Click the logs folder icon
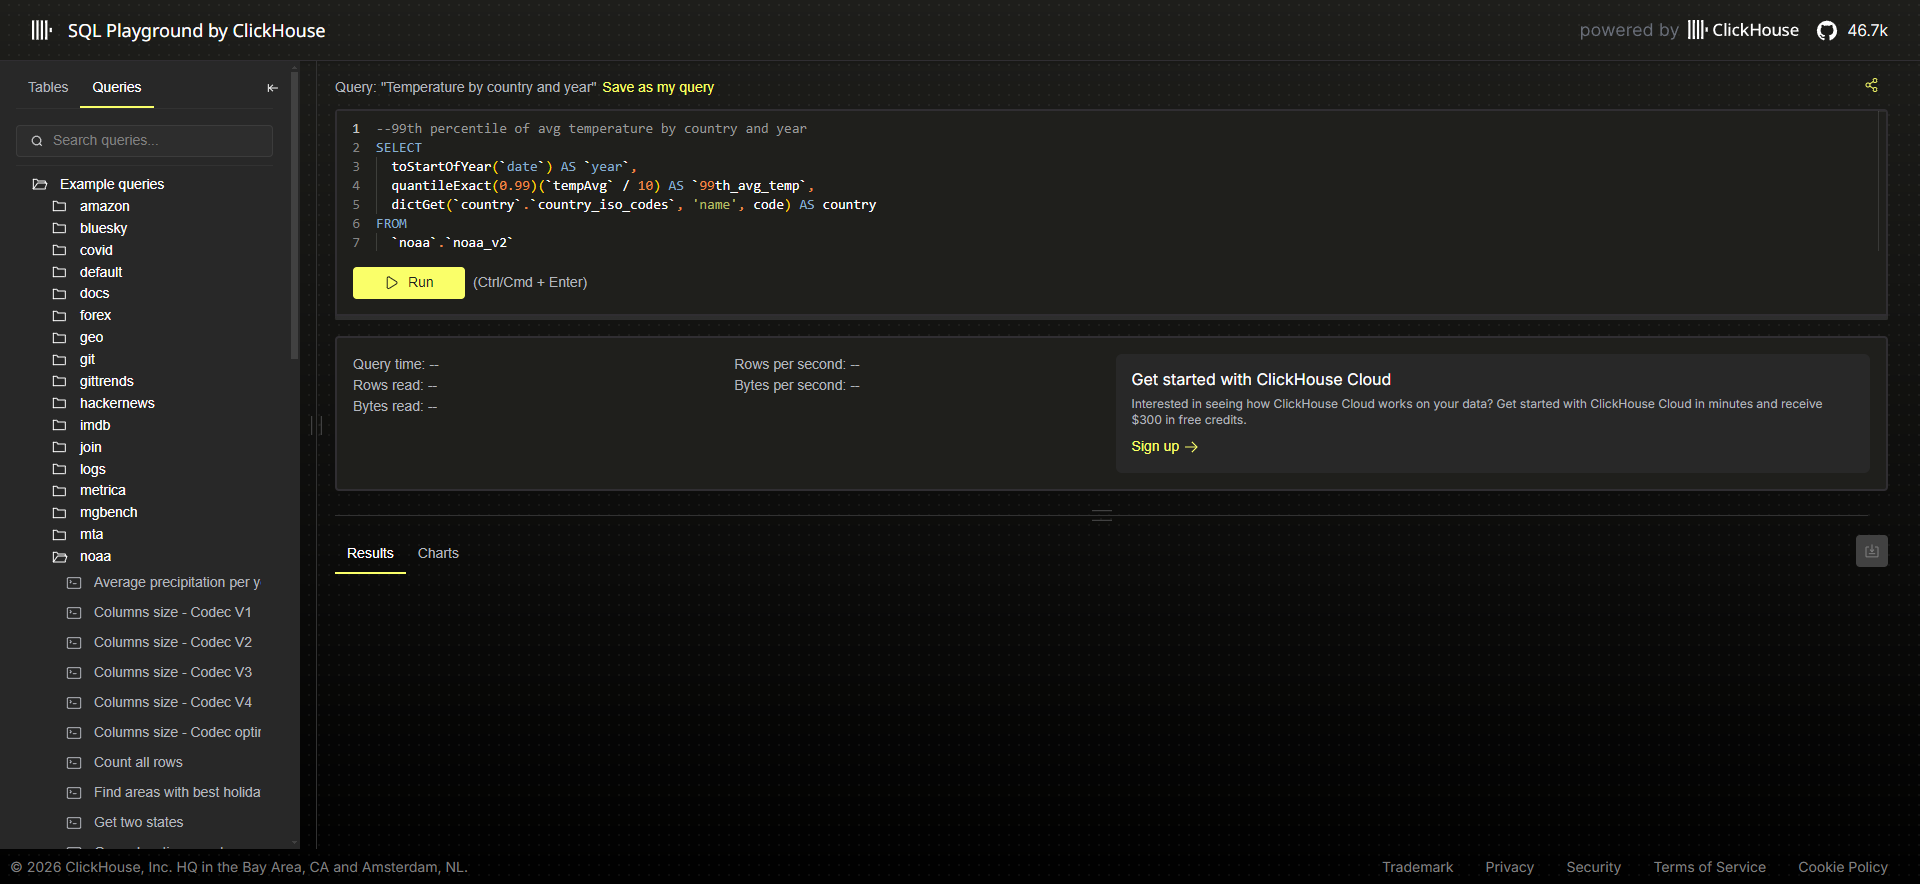1920x884 pixels. click(59, 469)
